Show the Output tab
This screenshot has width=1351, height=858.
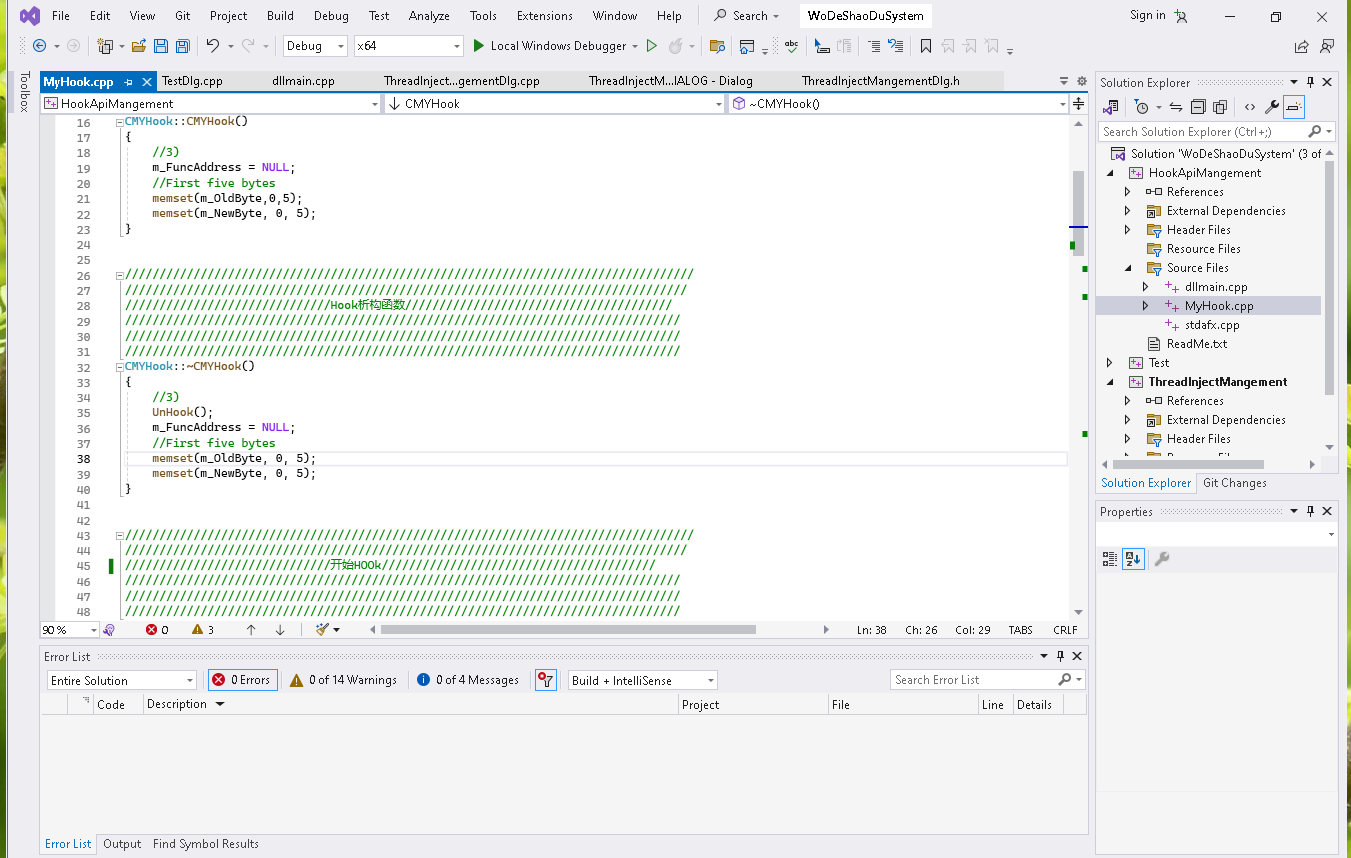pos(122,844)
